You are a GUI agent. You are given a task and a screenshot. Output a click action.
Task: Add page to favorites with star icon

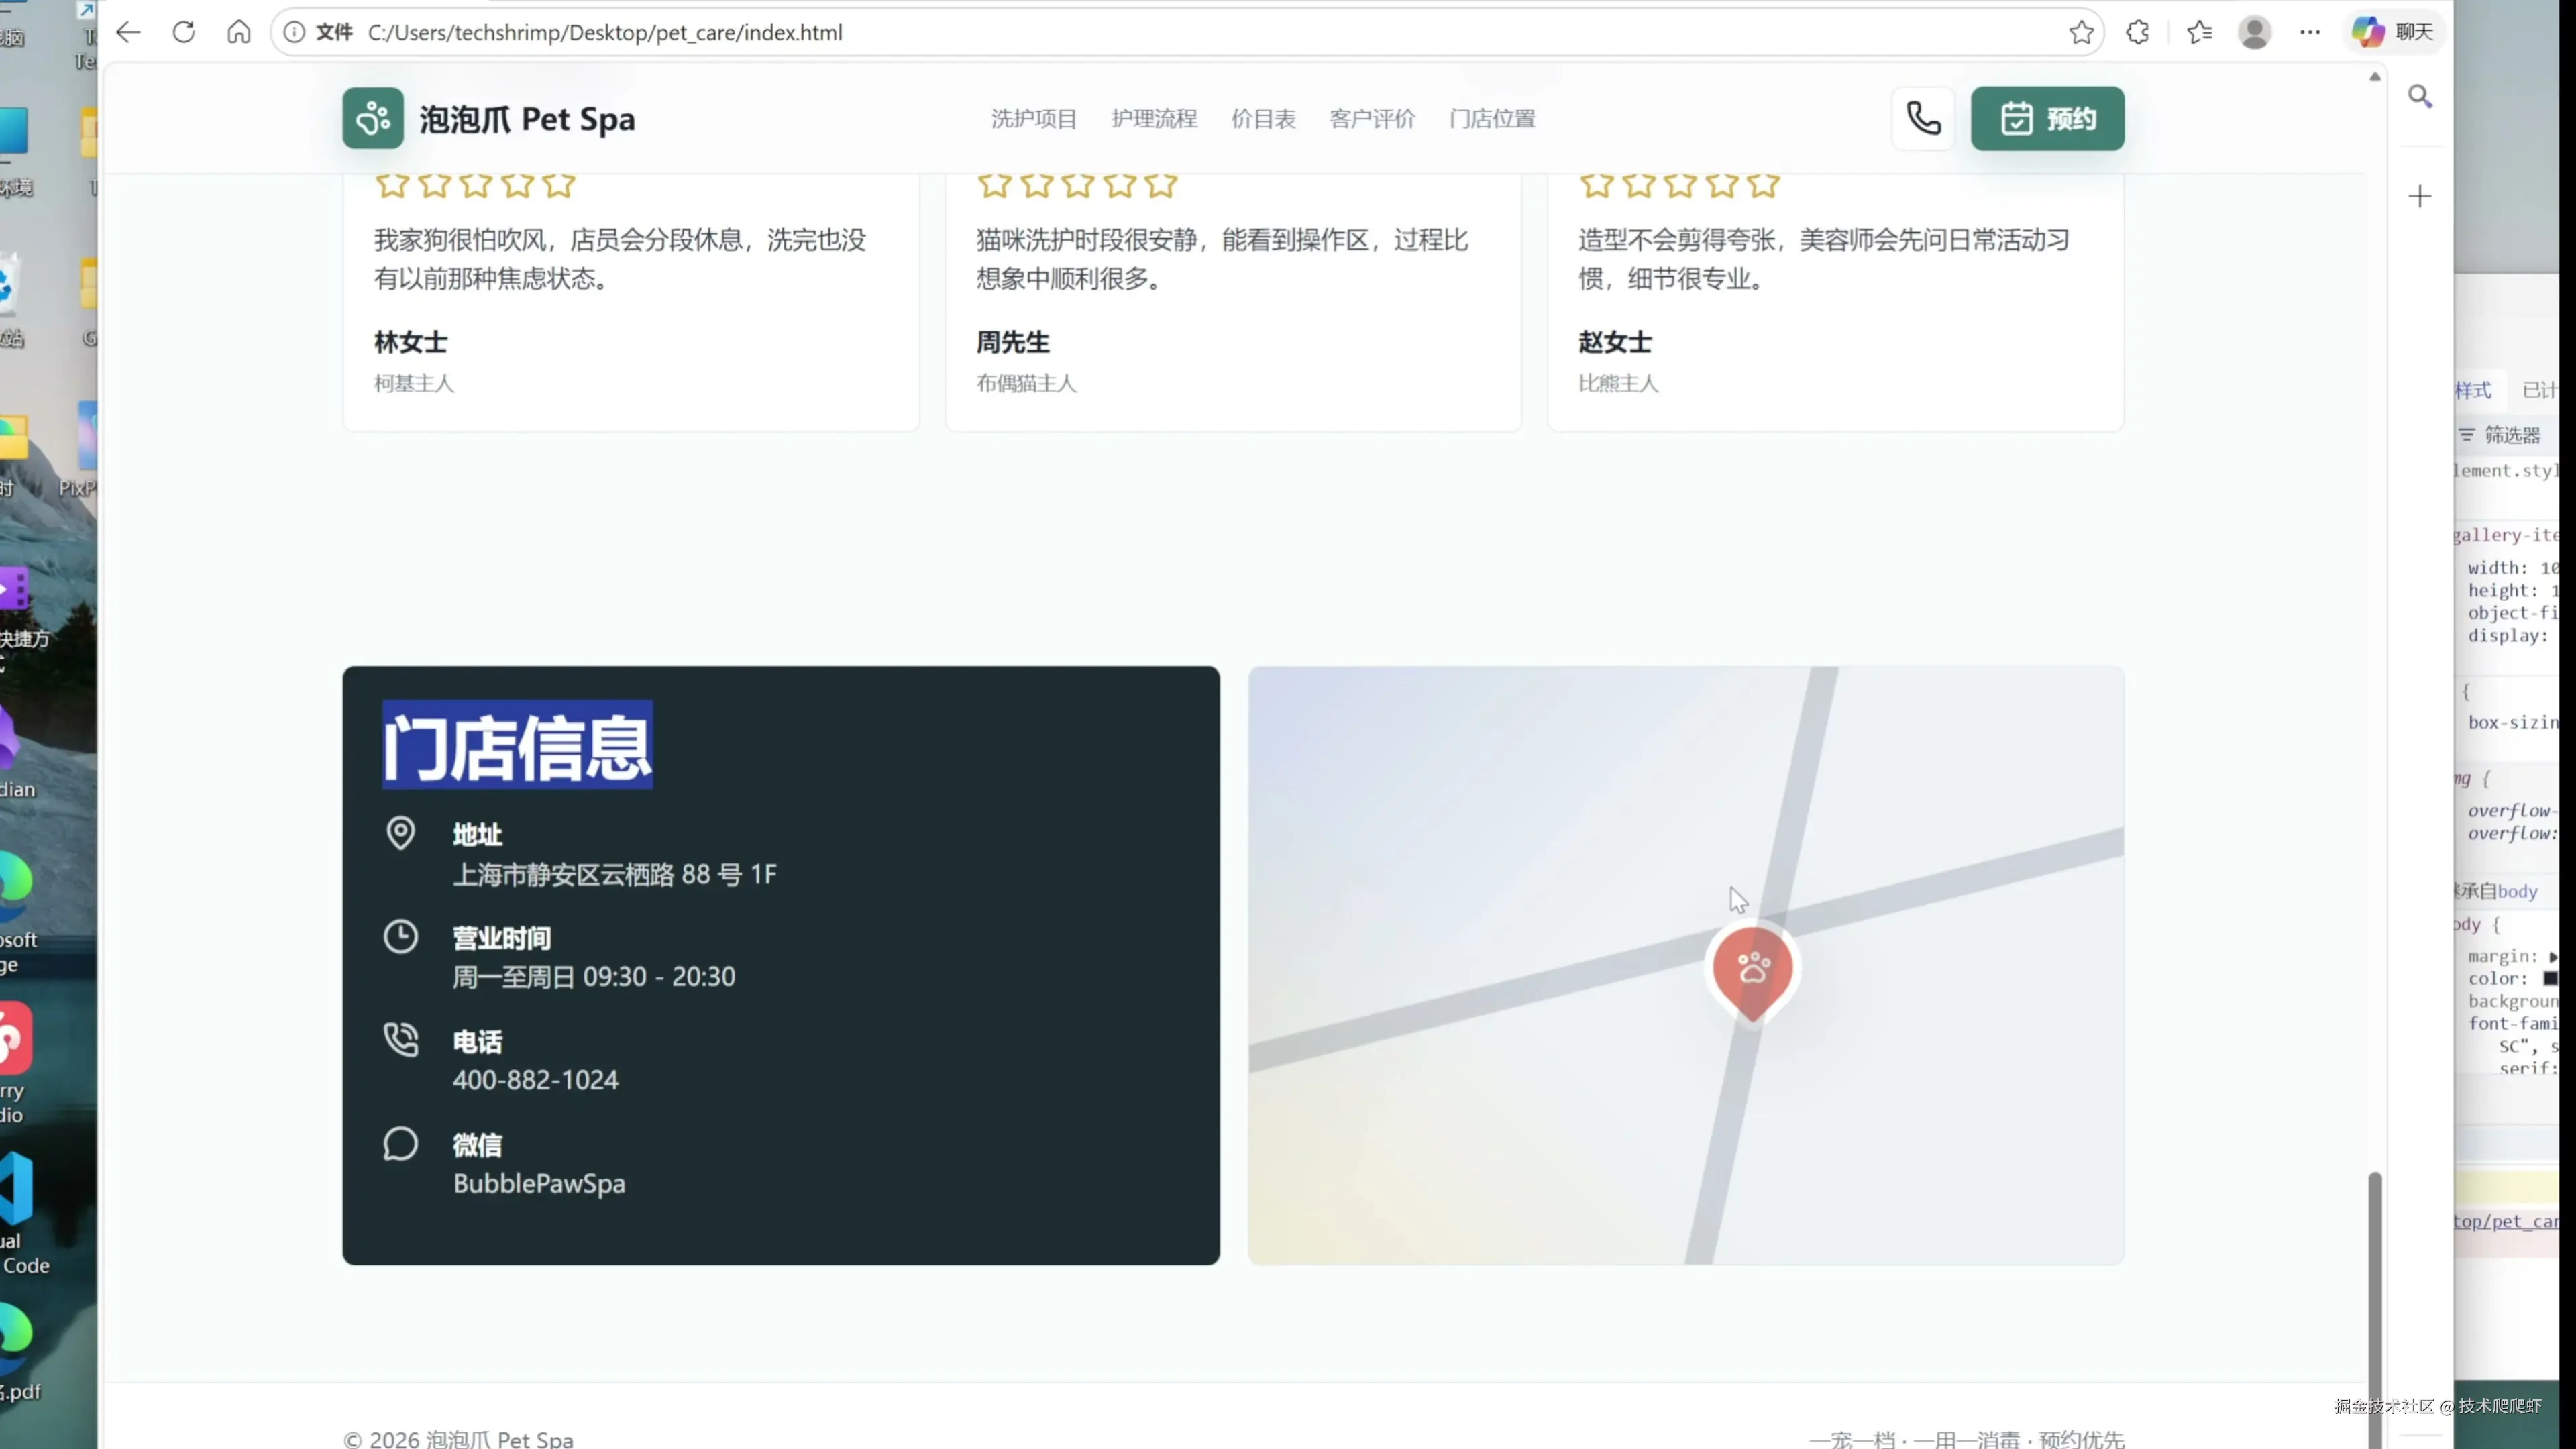pyautogui.click(x=2081, y=32)
